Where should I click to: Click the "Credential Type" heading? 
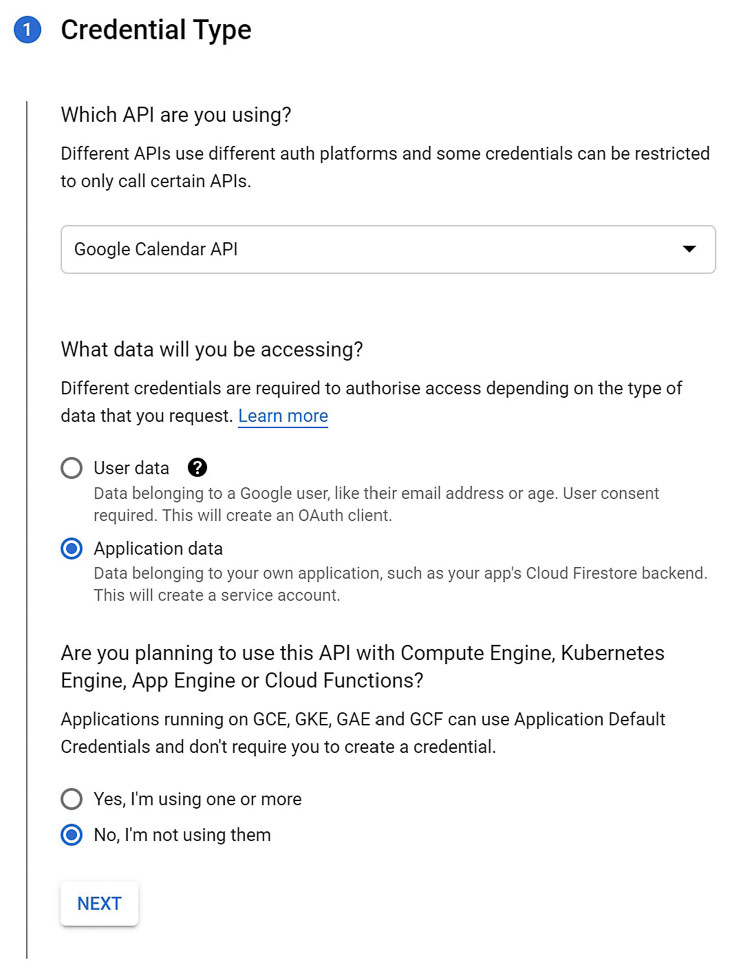156,29
